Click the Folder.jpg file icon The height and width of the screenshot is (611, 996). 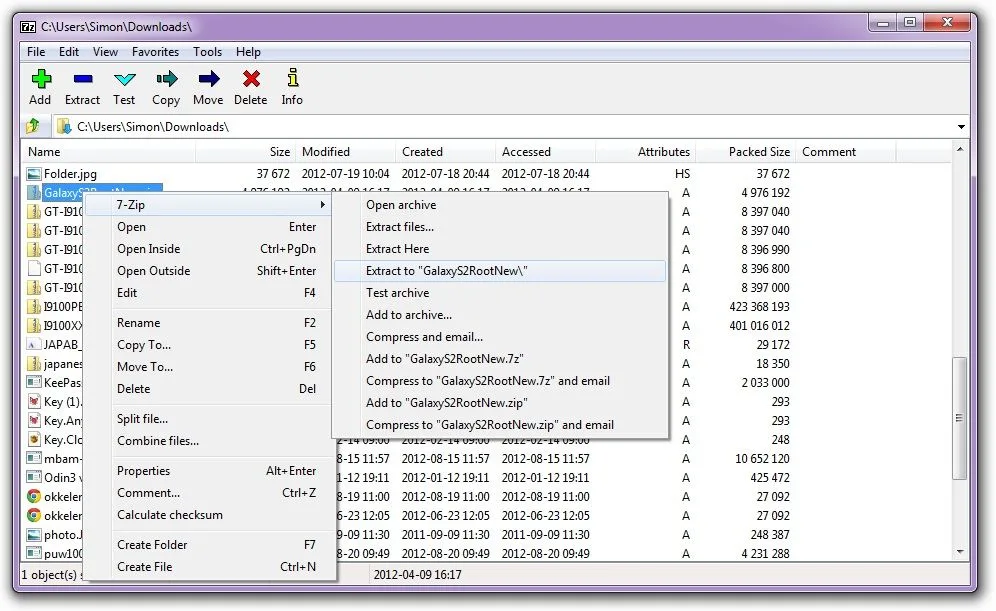point(34,173)
